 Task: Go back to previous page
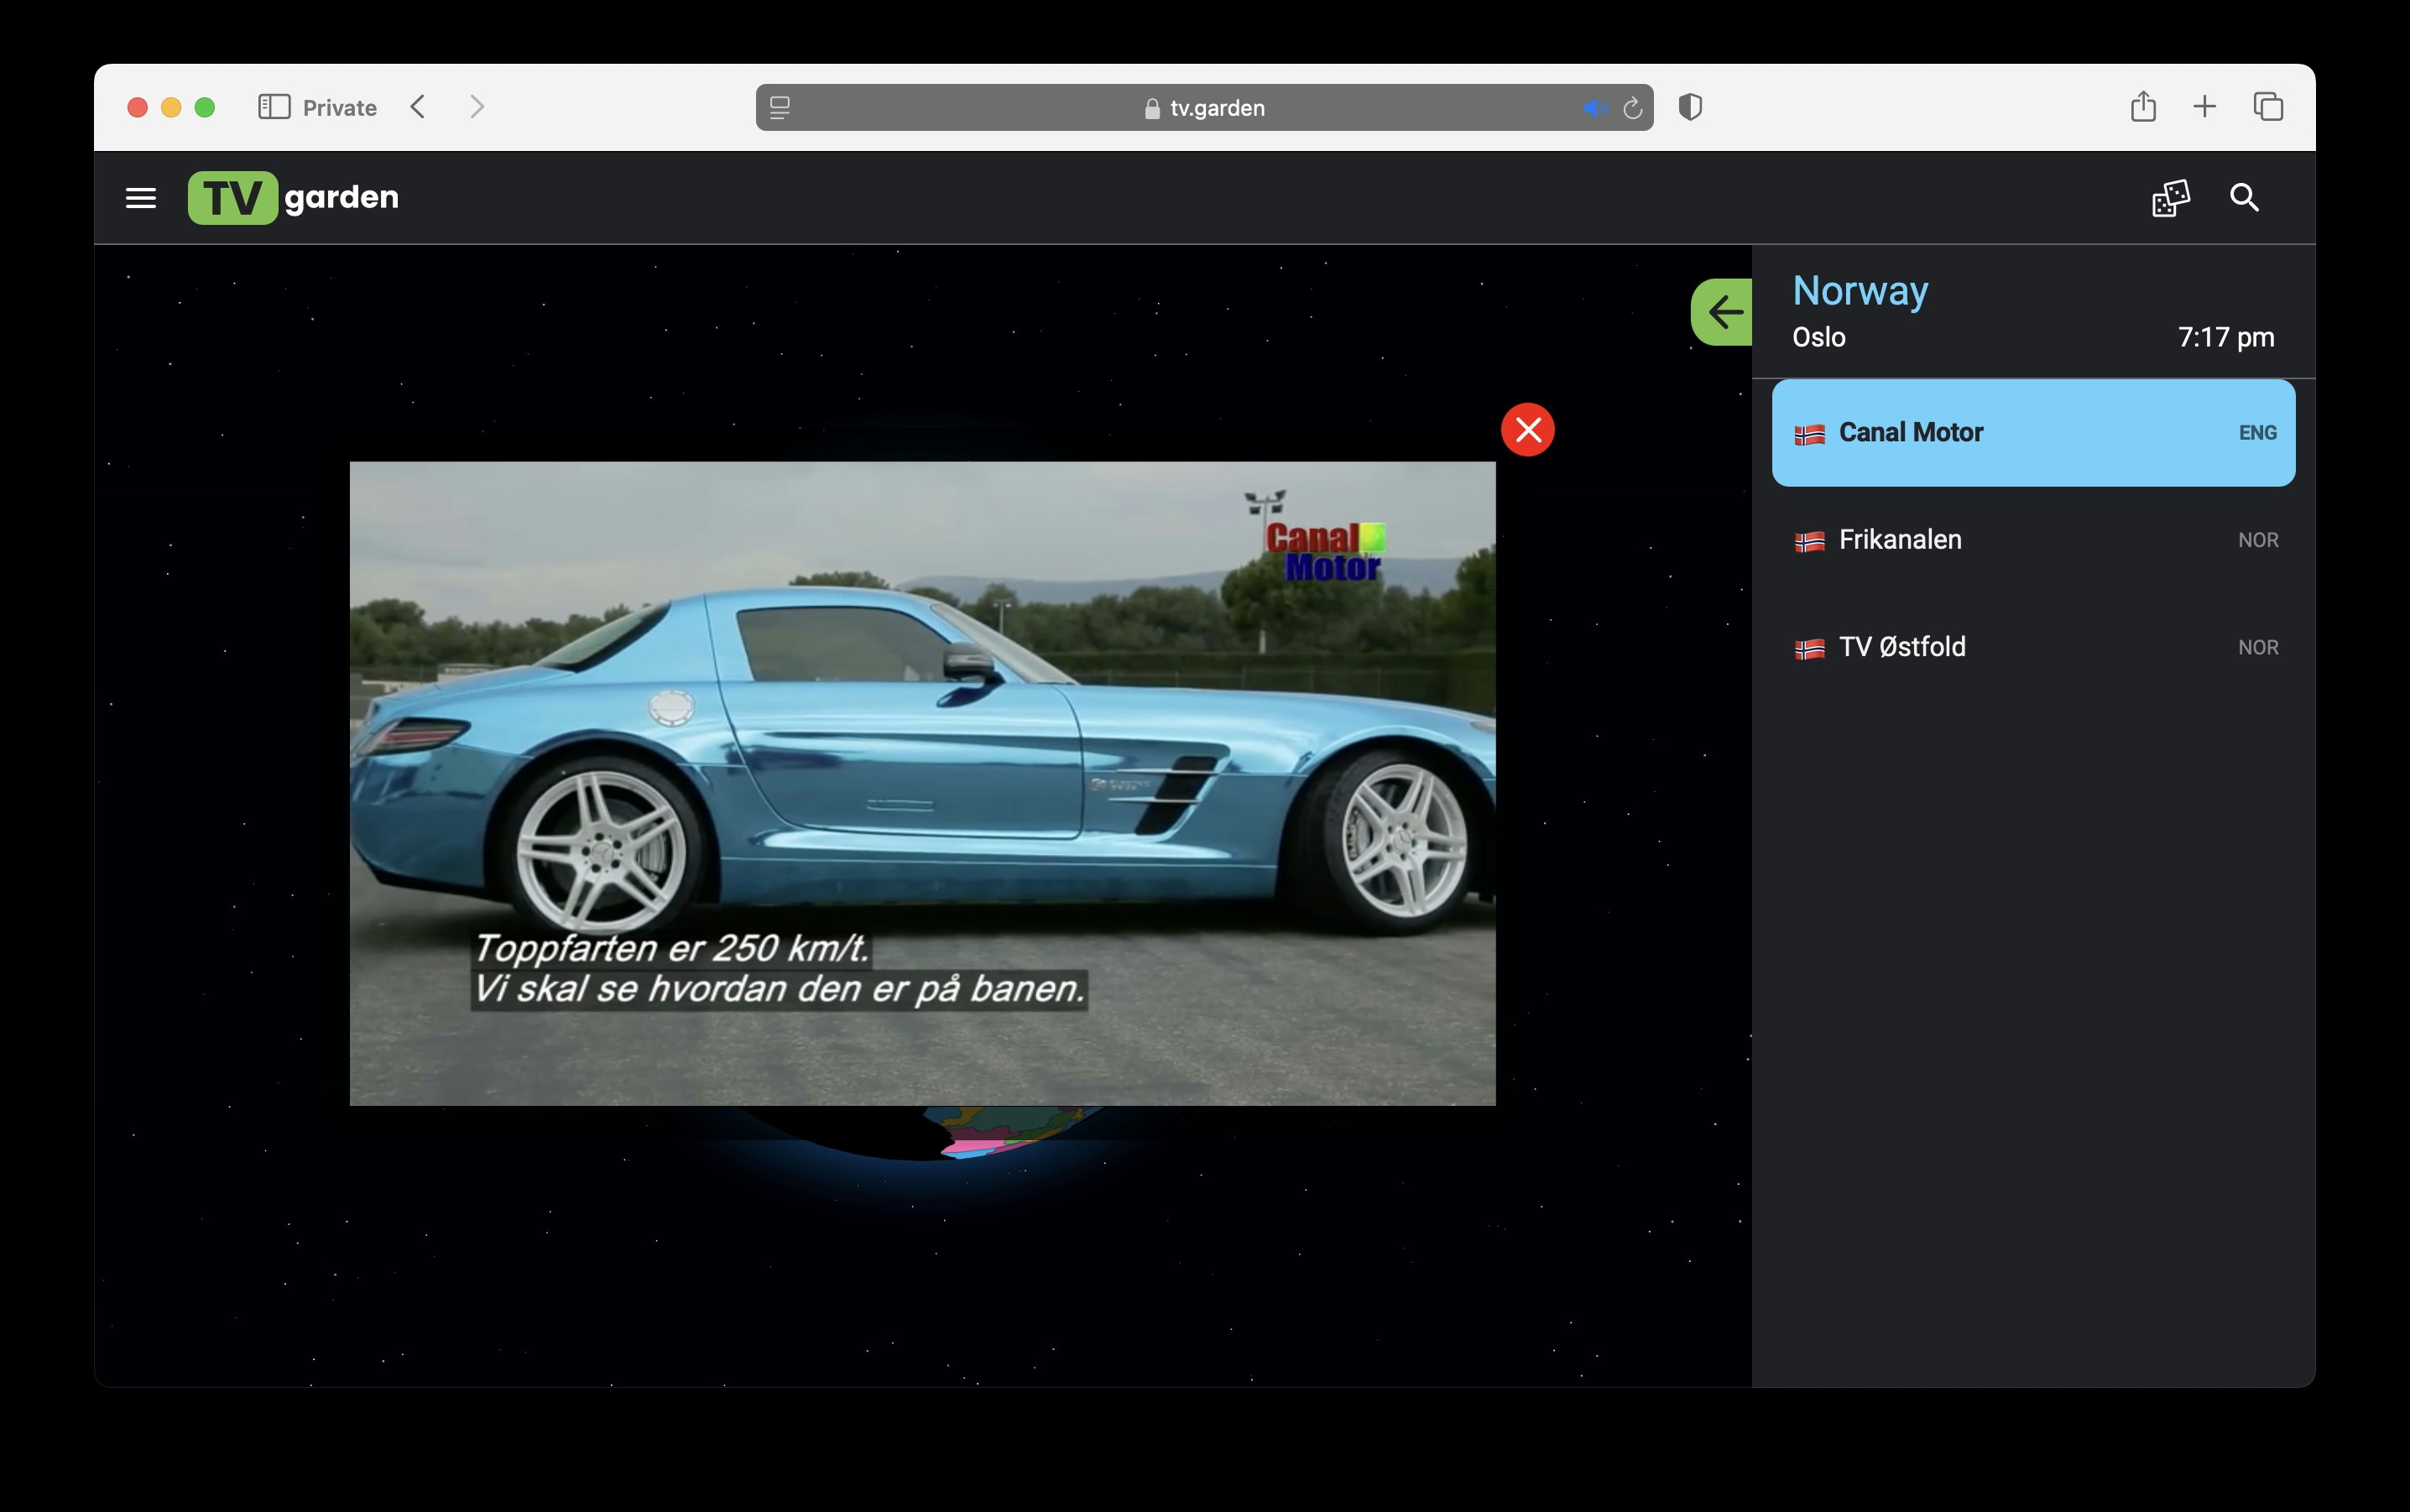click(x=418, y=107)
